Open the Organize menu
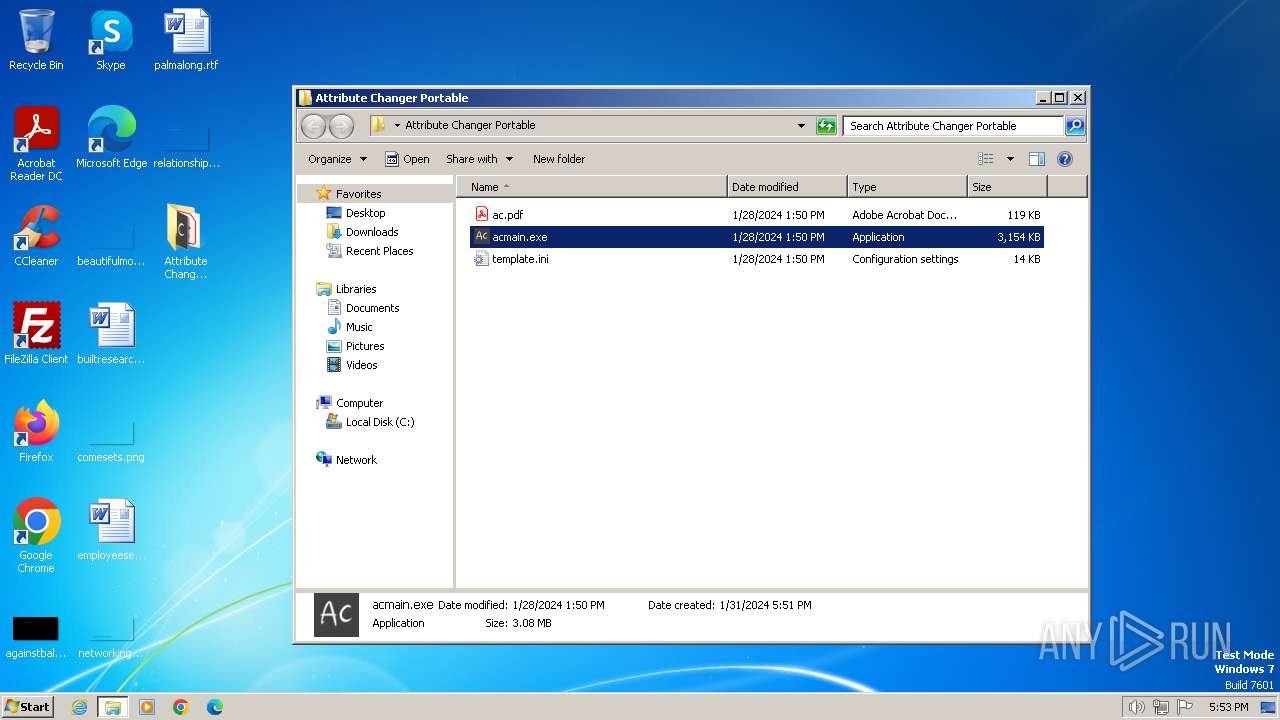Viewport: 1280px width, 720px height. pos(338,159)
